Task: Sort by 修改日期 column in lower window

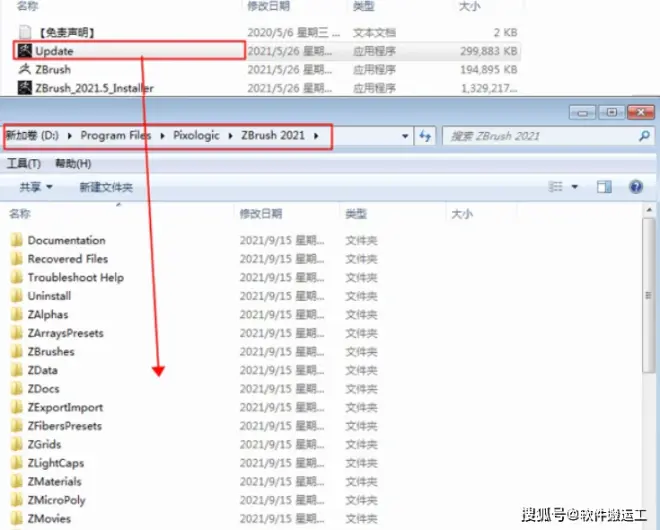Action: click(261, 214)
